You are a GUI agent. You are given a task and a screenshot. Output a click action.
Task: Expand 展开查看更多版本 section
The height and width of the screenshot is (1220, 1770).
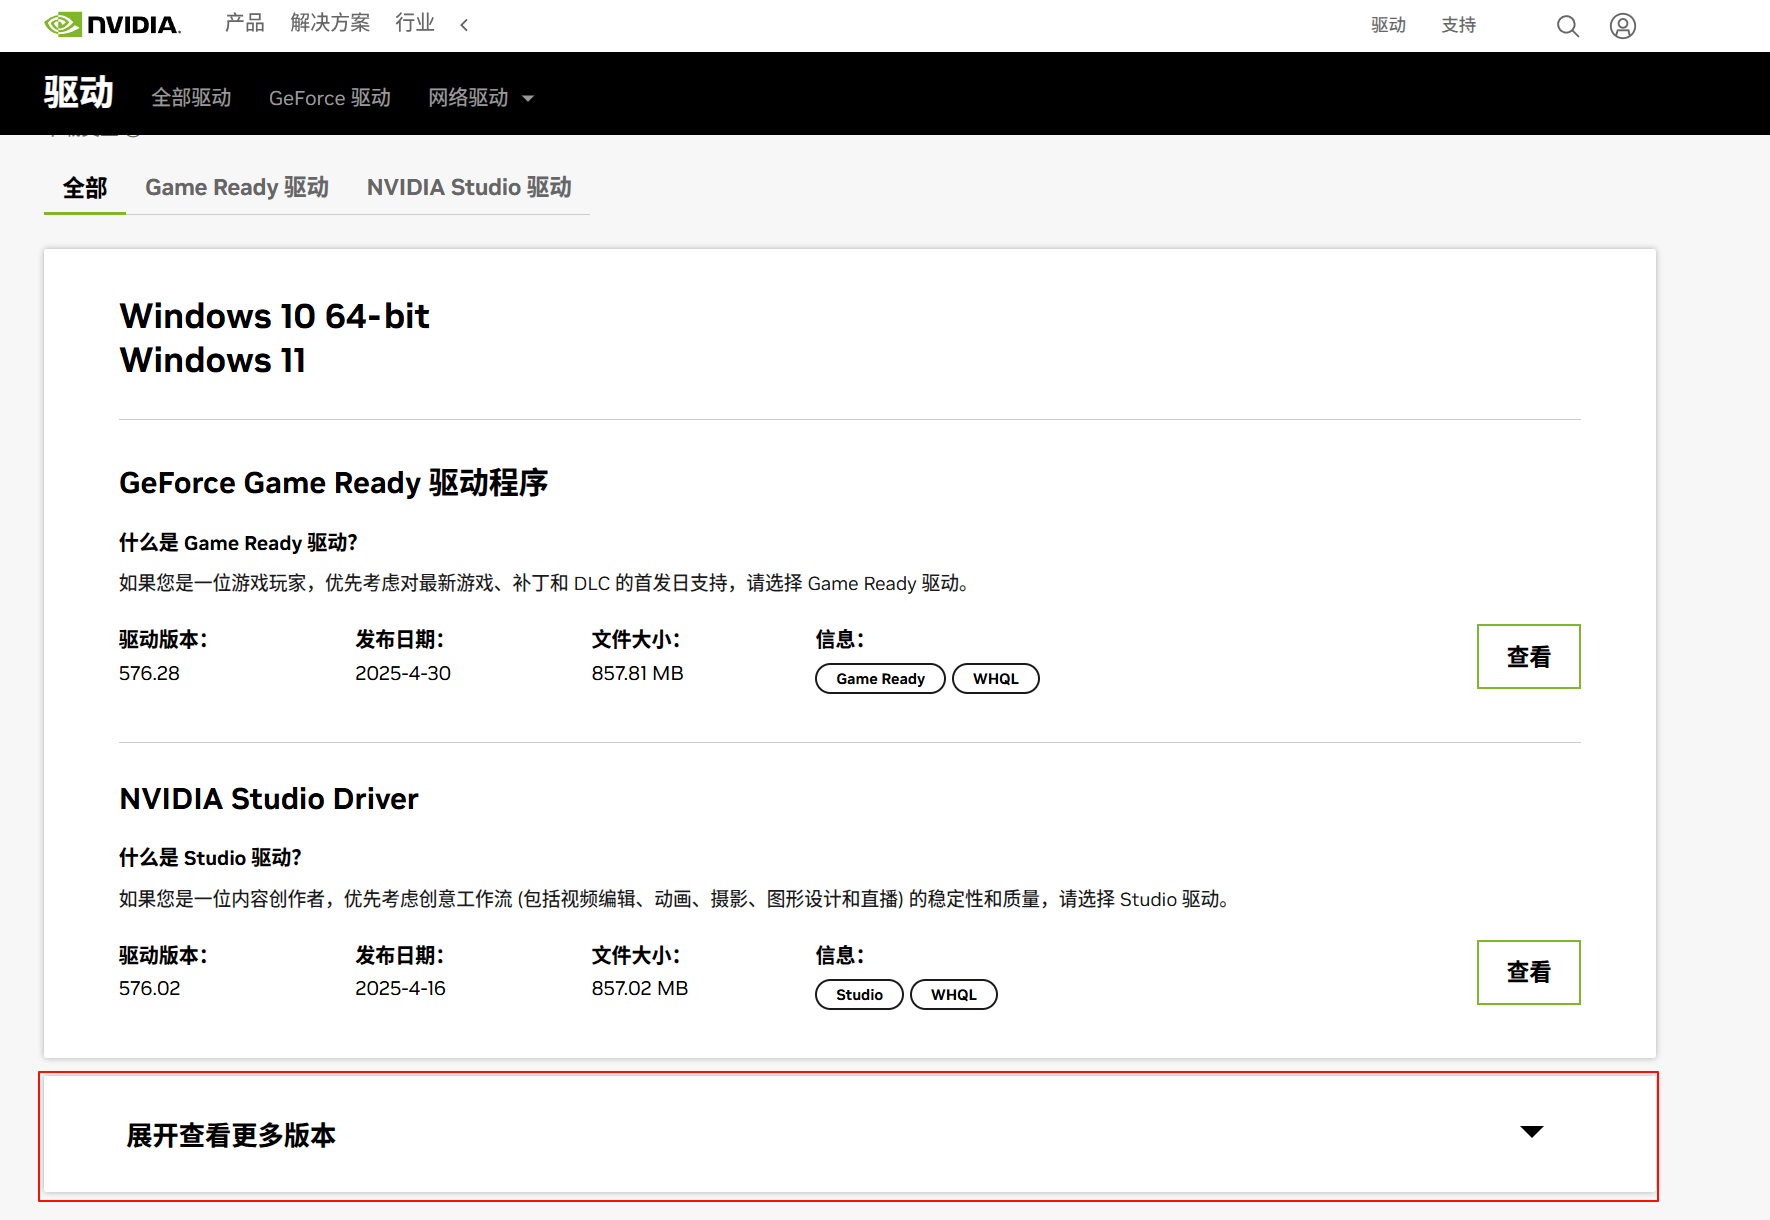(x=849, y=1135)
